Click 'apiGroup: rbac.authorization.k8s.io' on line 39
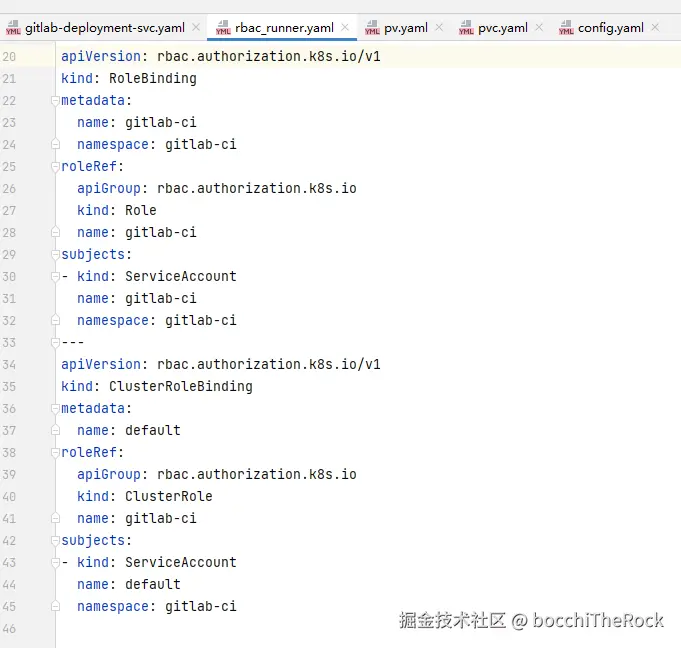 pos(217,475)
